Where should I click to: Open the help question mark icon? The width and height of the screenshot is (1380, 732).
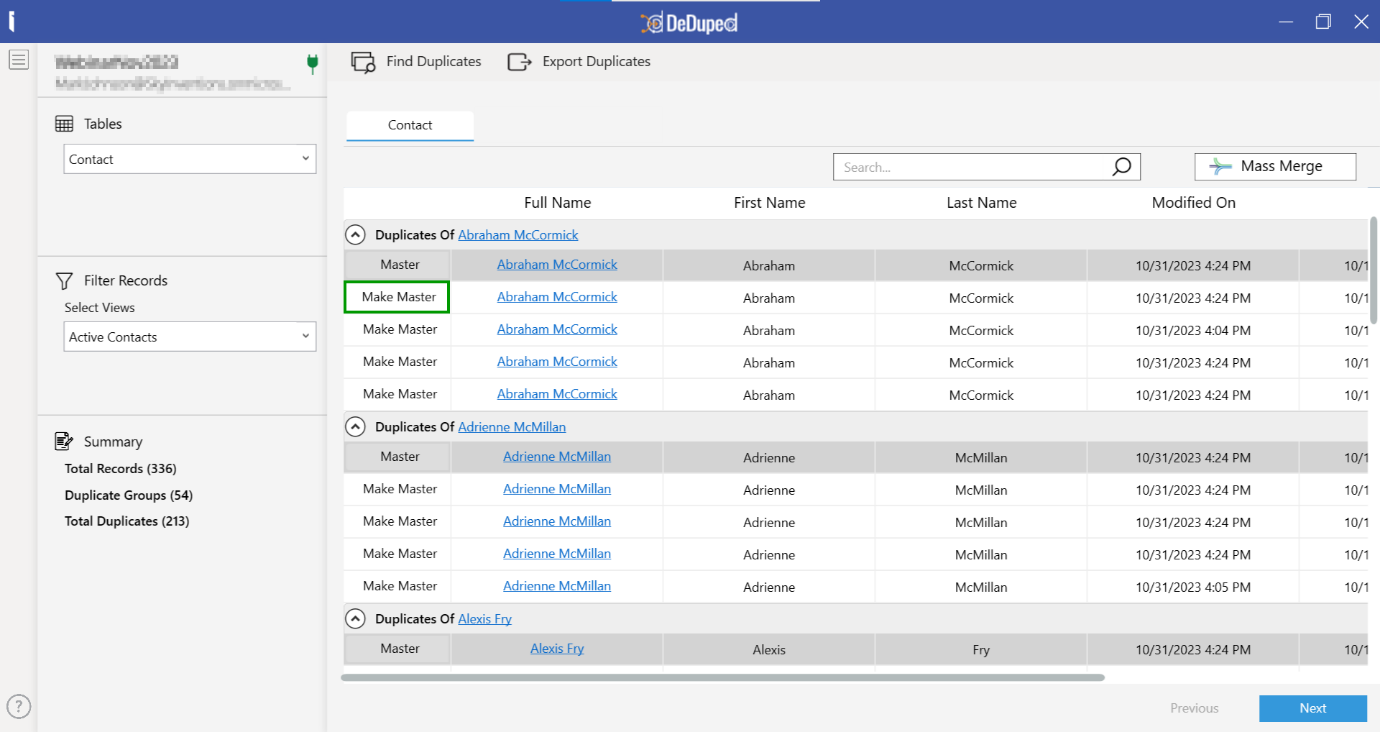pyautogui.click(x=18, y=706)
